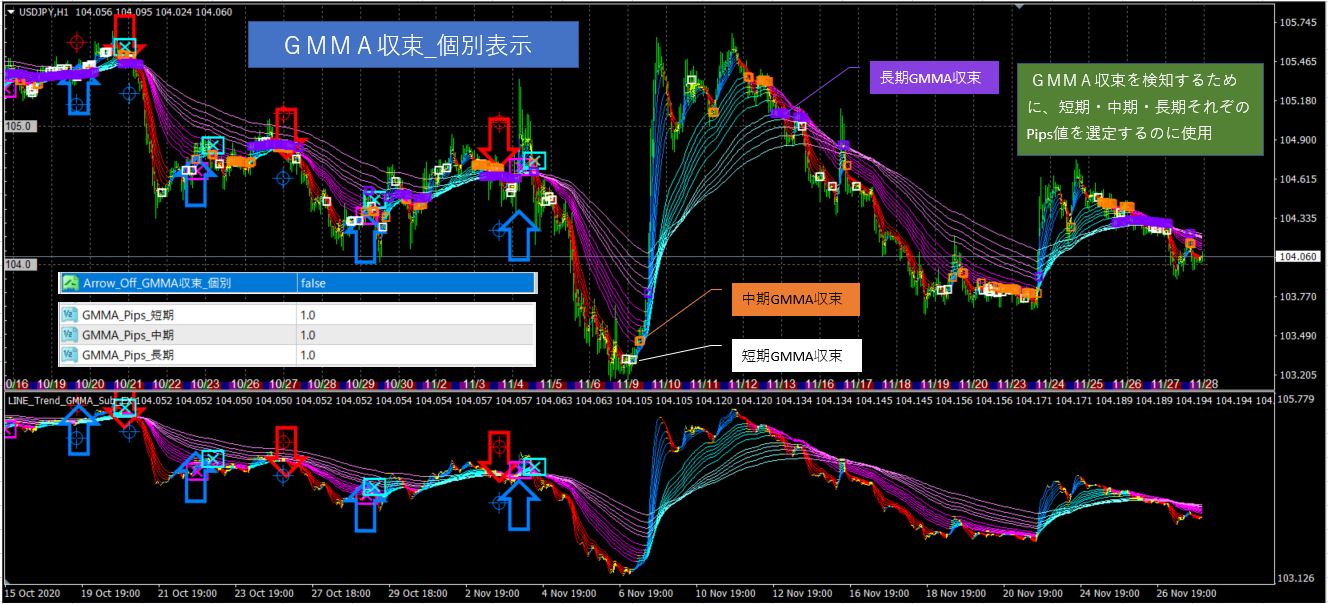Click the icon of GMMA_Pips_短期 row
Screen dimensions: 1328x604
pos(70,315)
